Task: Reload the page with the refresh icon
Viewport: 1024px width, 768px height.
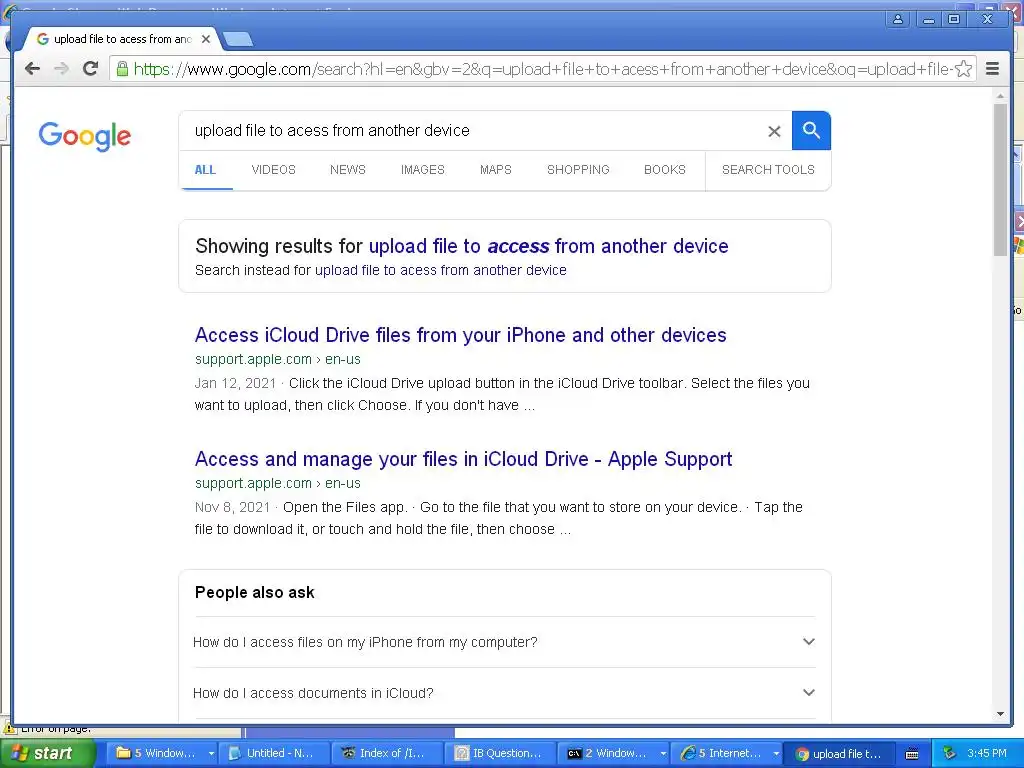Action: click(91, 69)
